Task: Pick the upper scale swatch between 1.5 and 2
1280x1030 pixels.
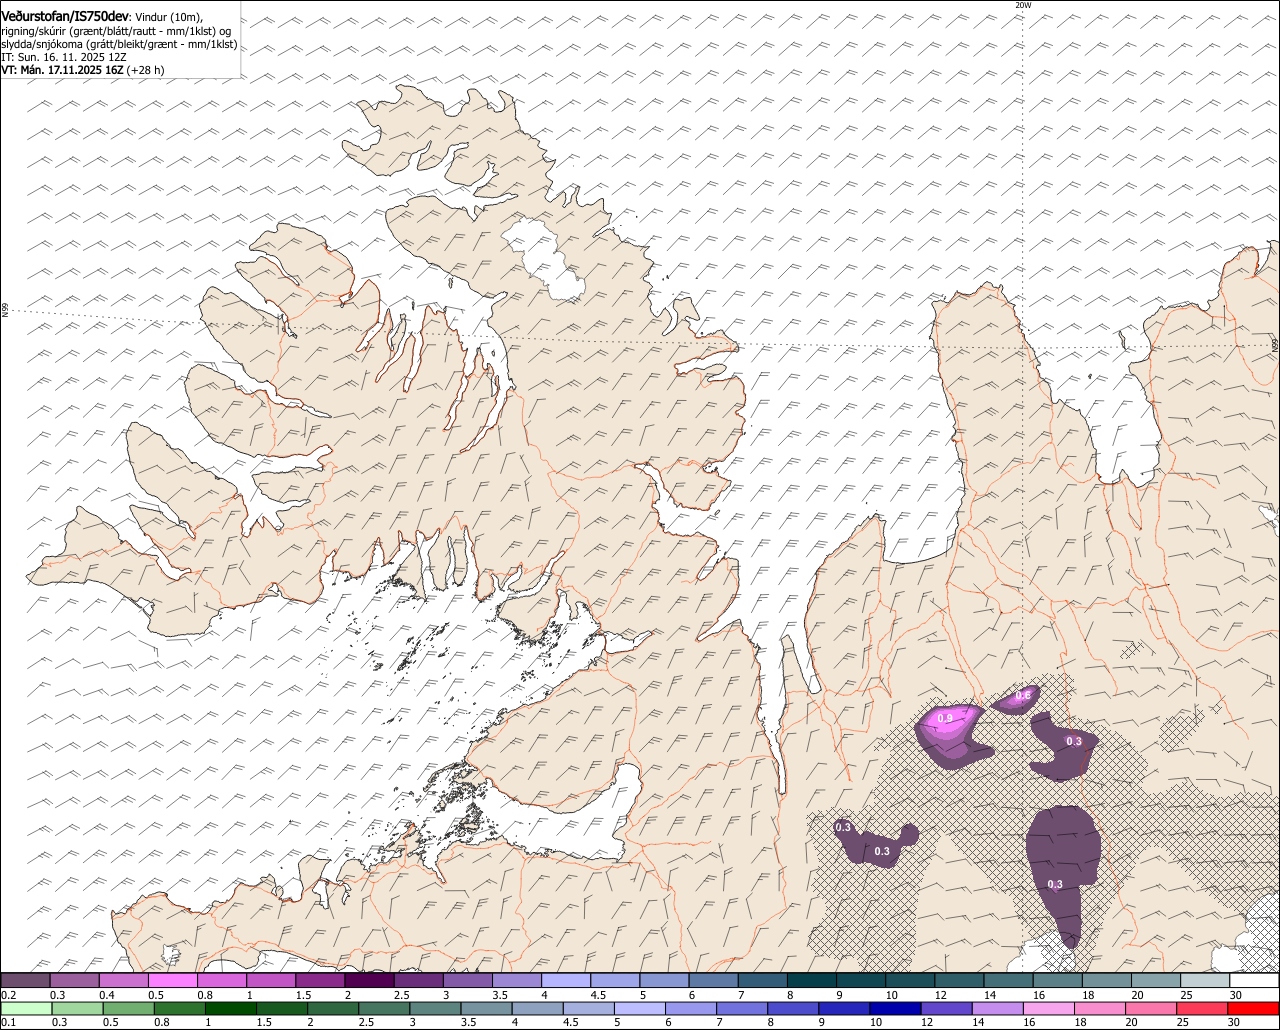Action: pyautogui.click(x=320, y=981)
